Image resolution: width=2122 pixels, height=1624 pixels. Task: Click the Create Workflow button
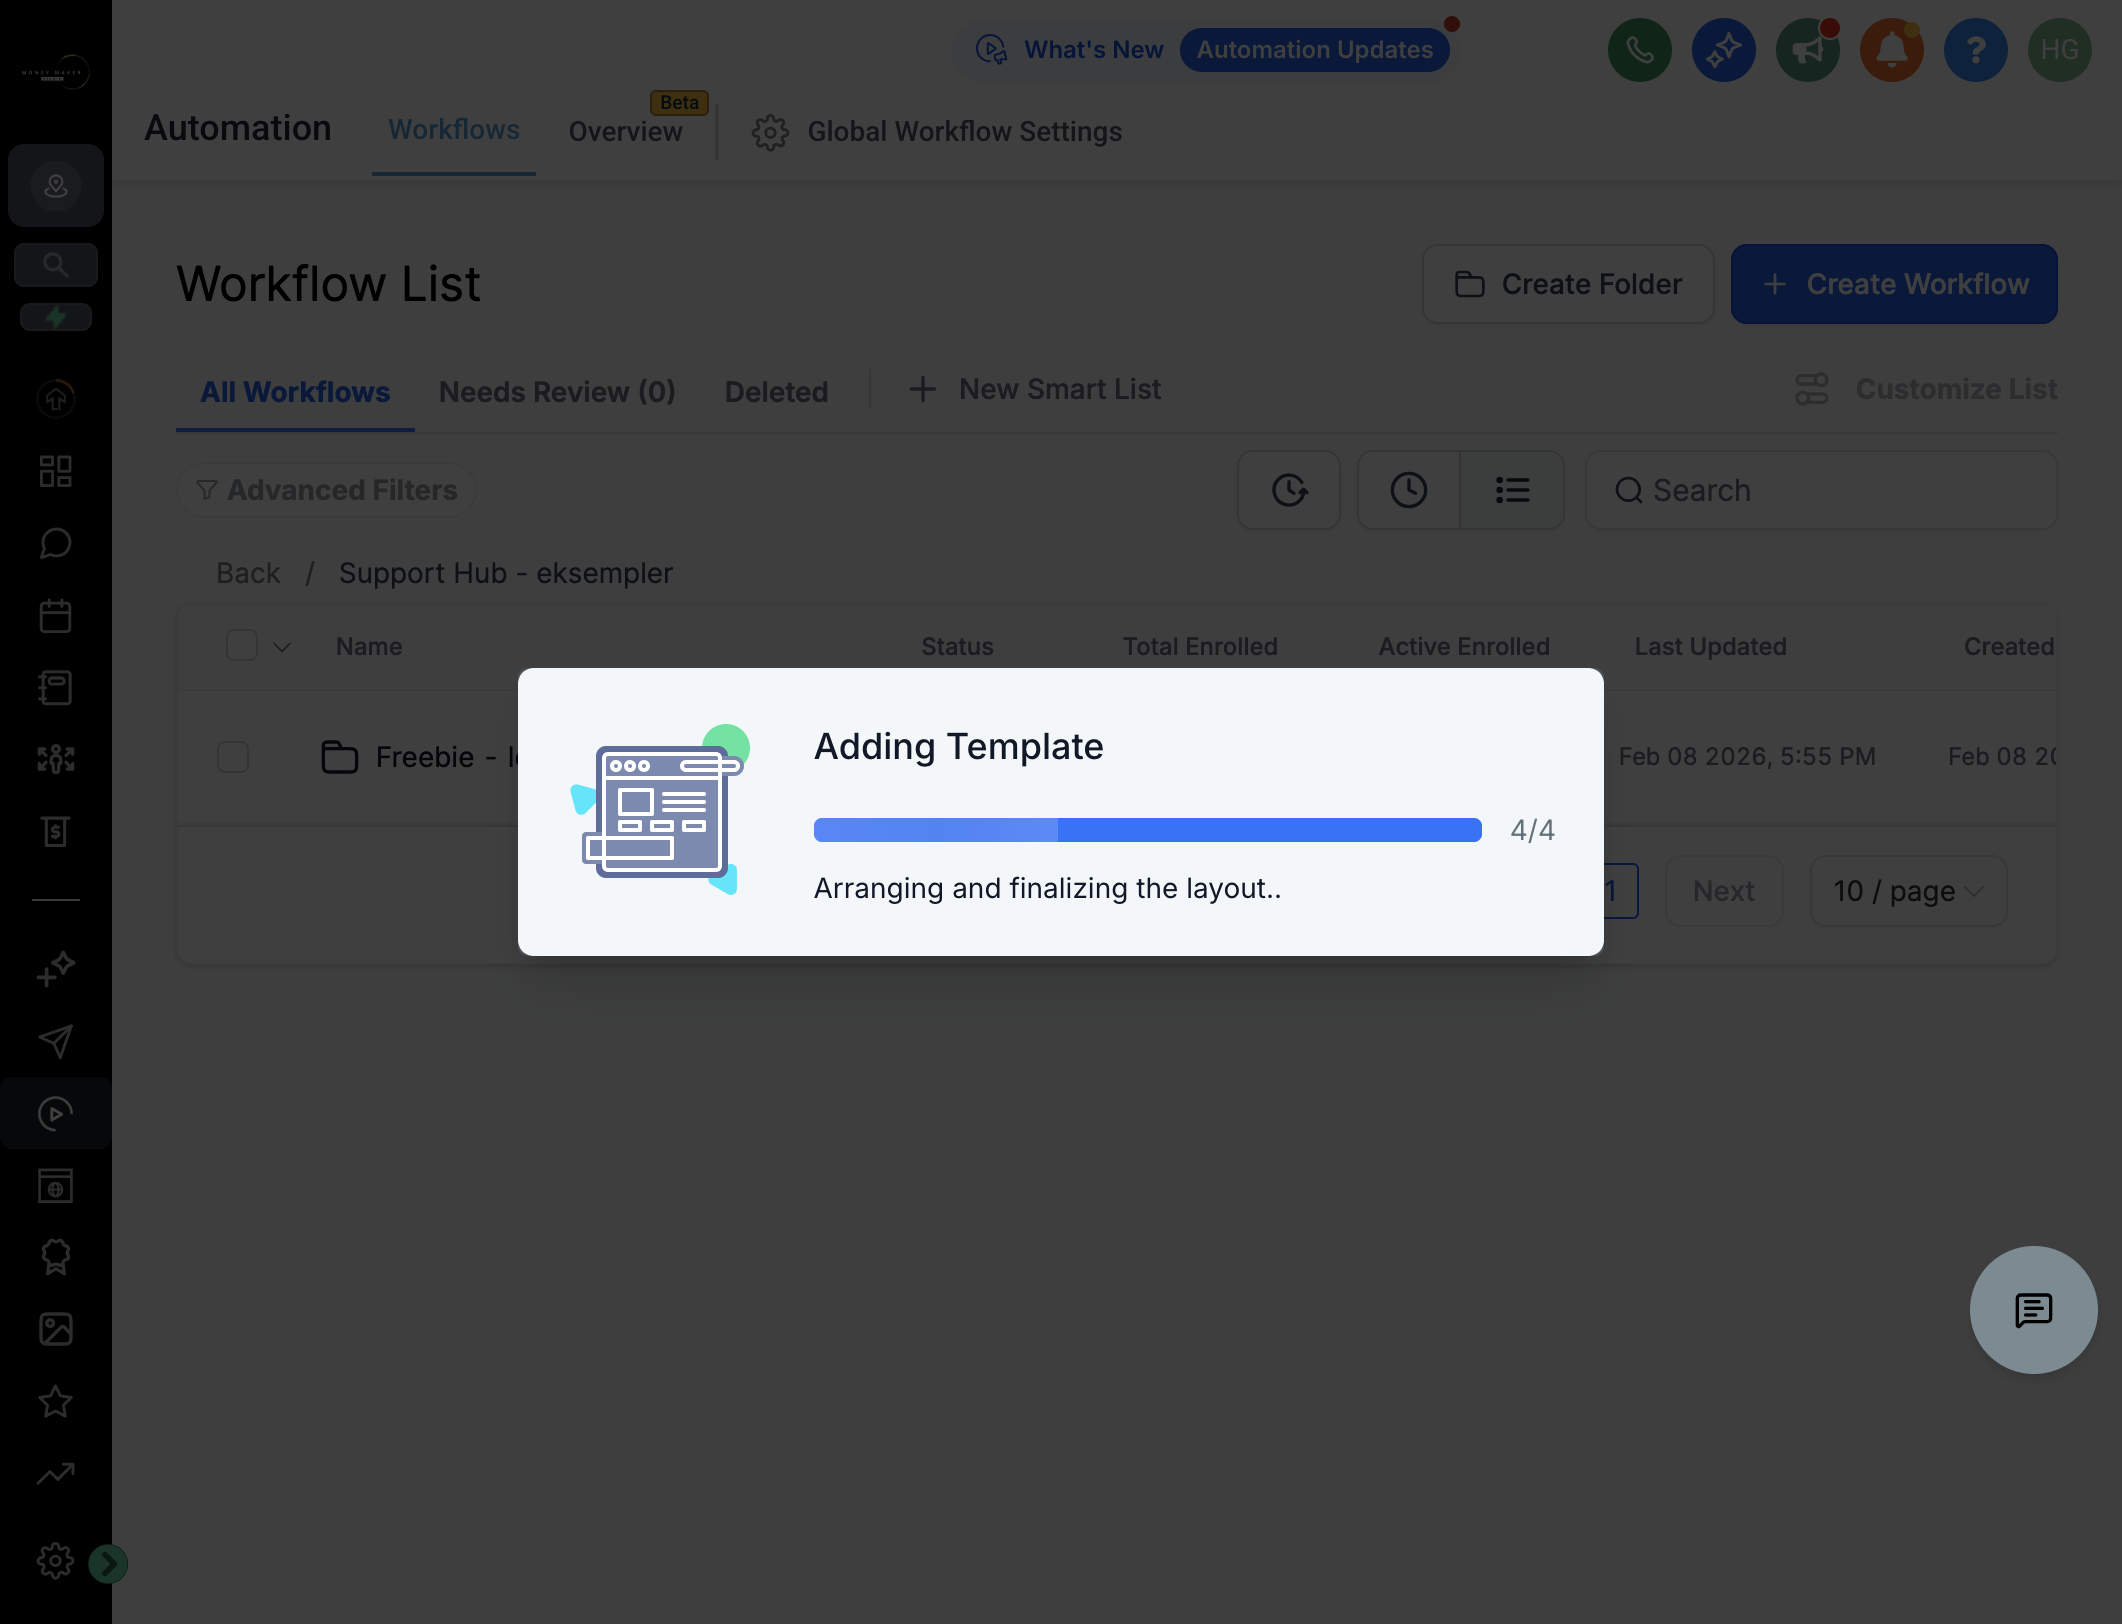coord(1894,284)
